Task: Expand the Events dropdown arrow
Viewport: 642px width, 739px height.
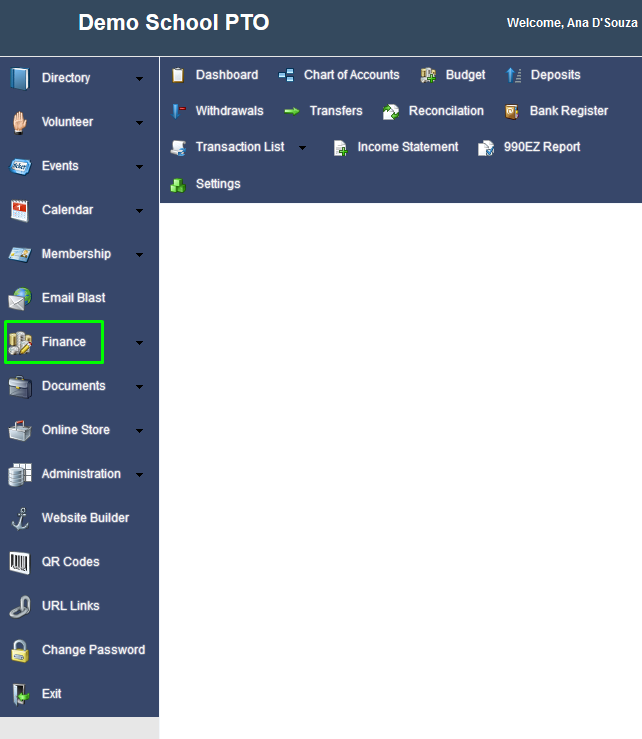Action: point(139,167)
